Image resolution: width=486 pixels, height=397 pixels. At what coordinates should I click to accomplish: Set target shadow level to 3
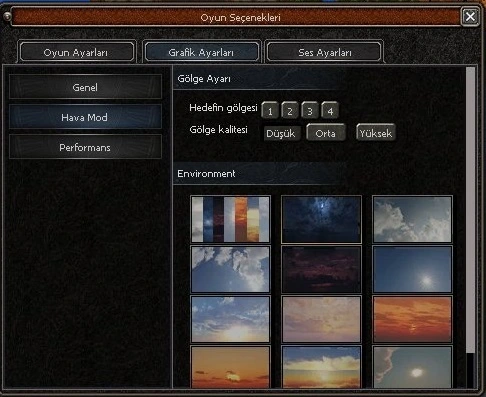tap(310, 110)
